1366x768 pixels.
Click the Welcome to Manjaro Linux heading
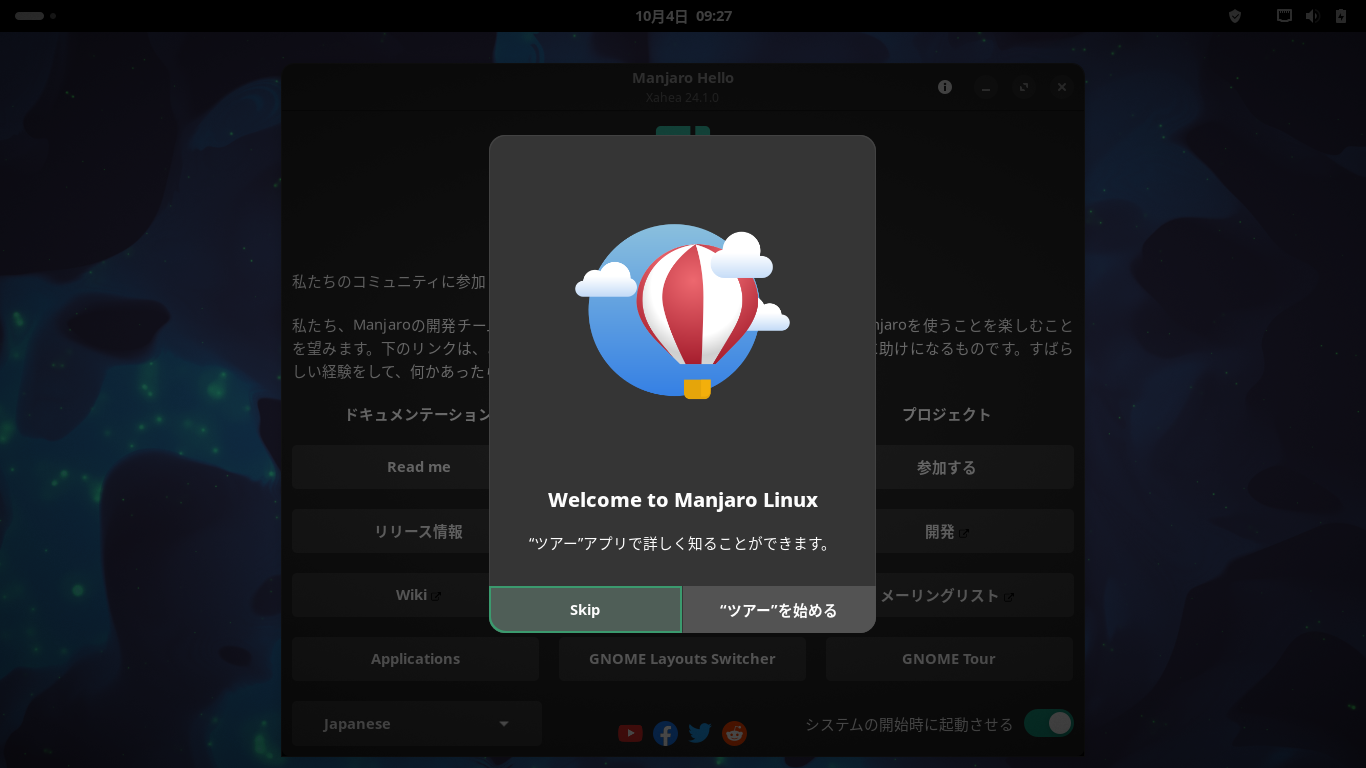coord(683,500)
